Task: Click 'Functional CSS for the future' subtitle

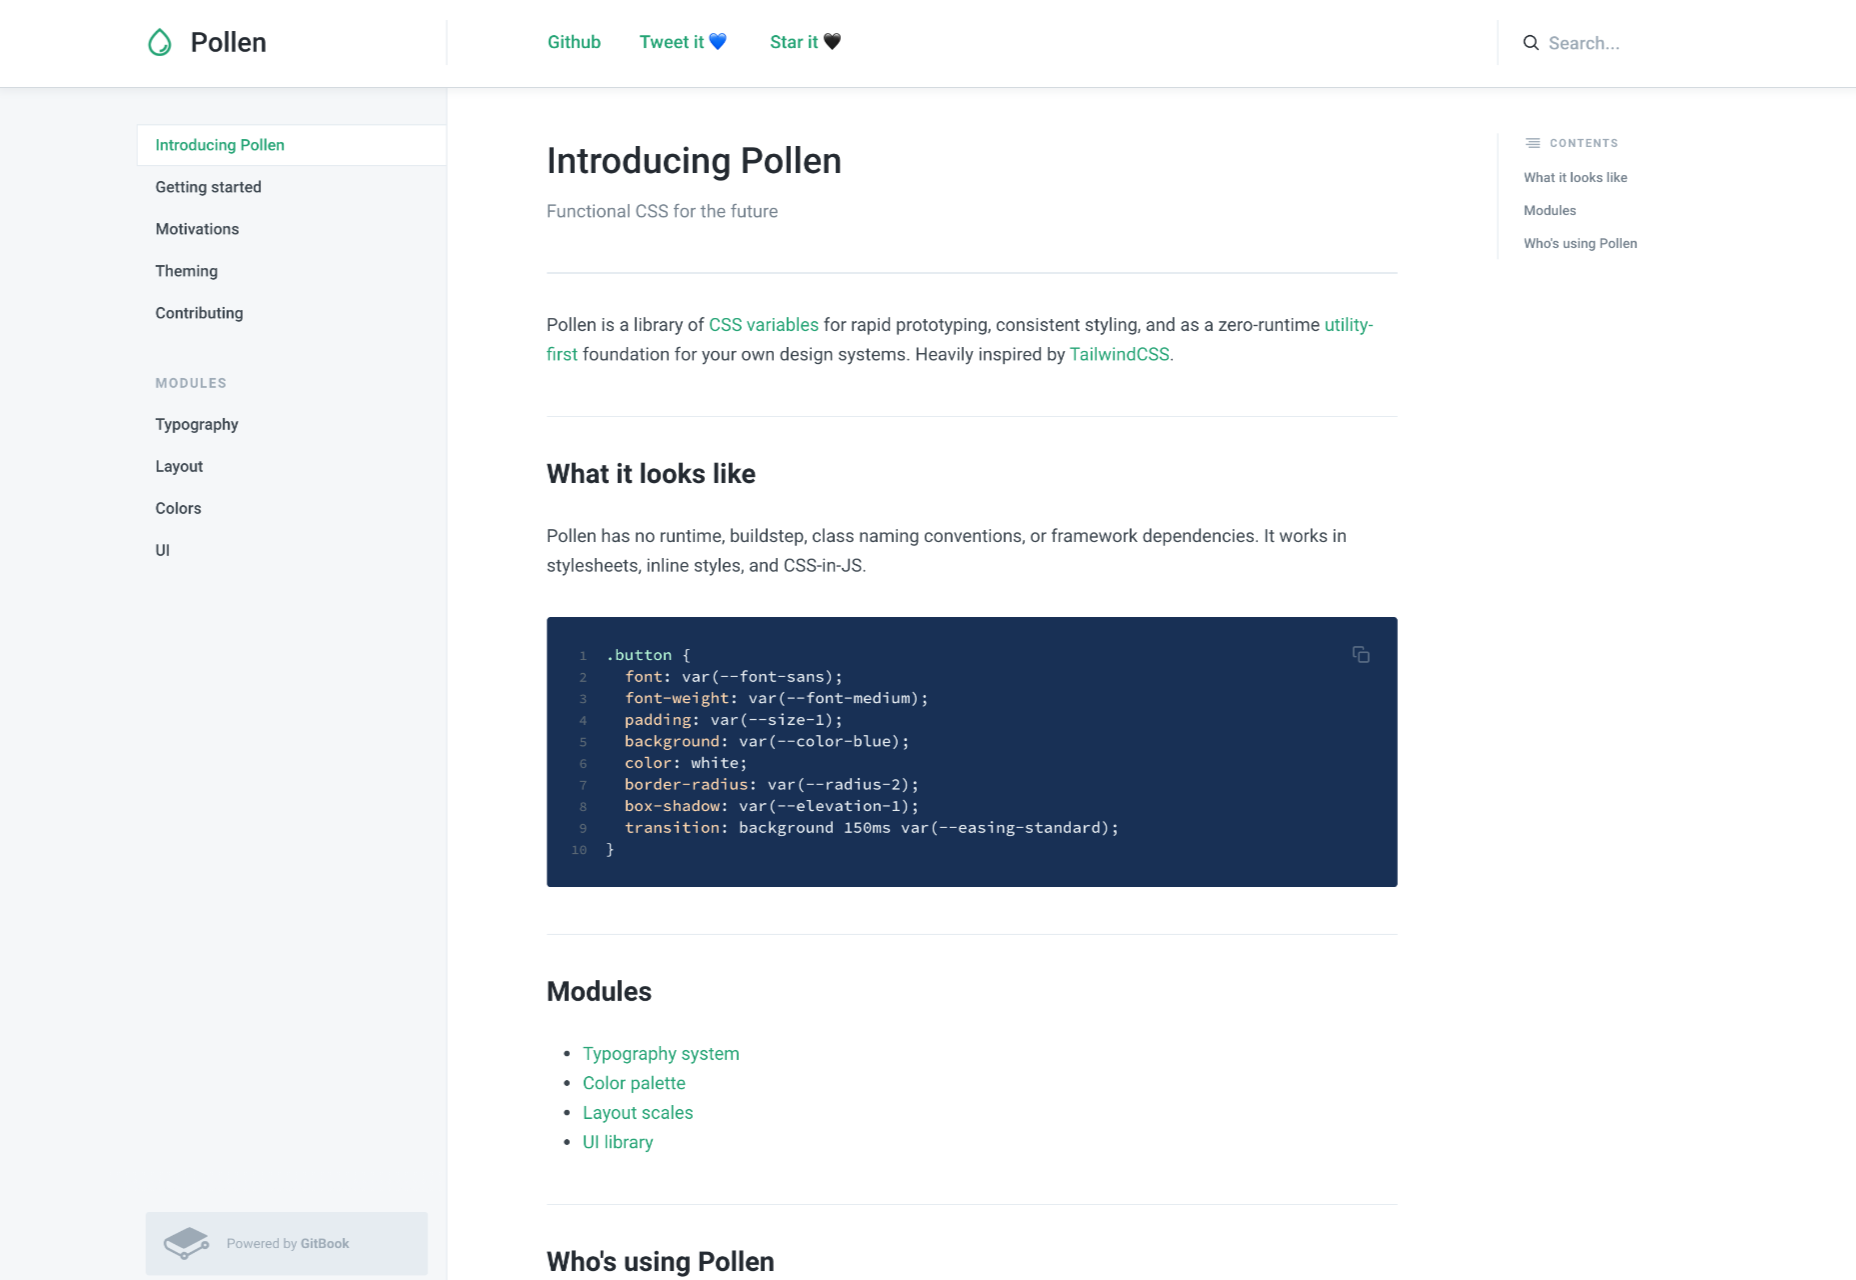Action: click(x=662, y=211)
